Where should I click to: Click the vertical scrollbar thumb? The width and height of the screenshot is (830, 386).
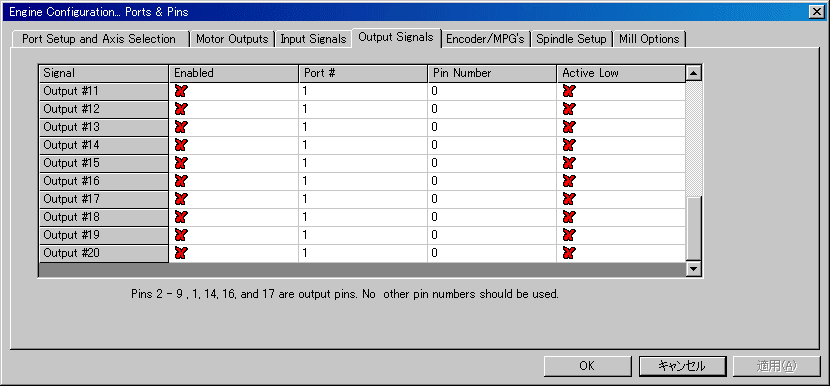tap(694, 228)
